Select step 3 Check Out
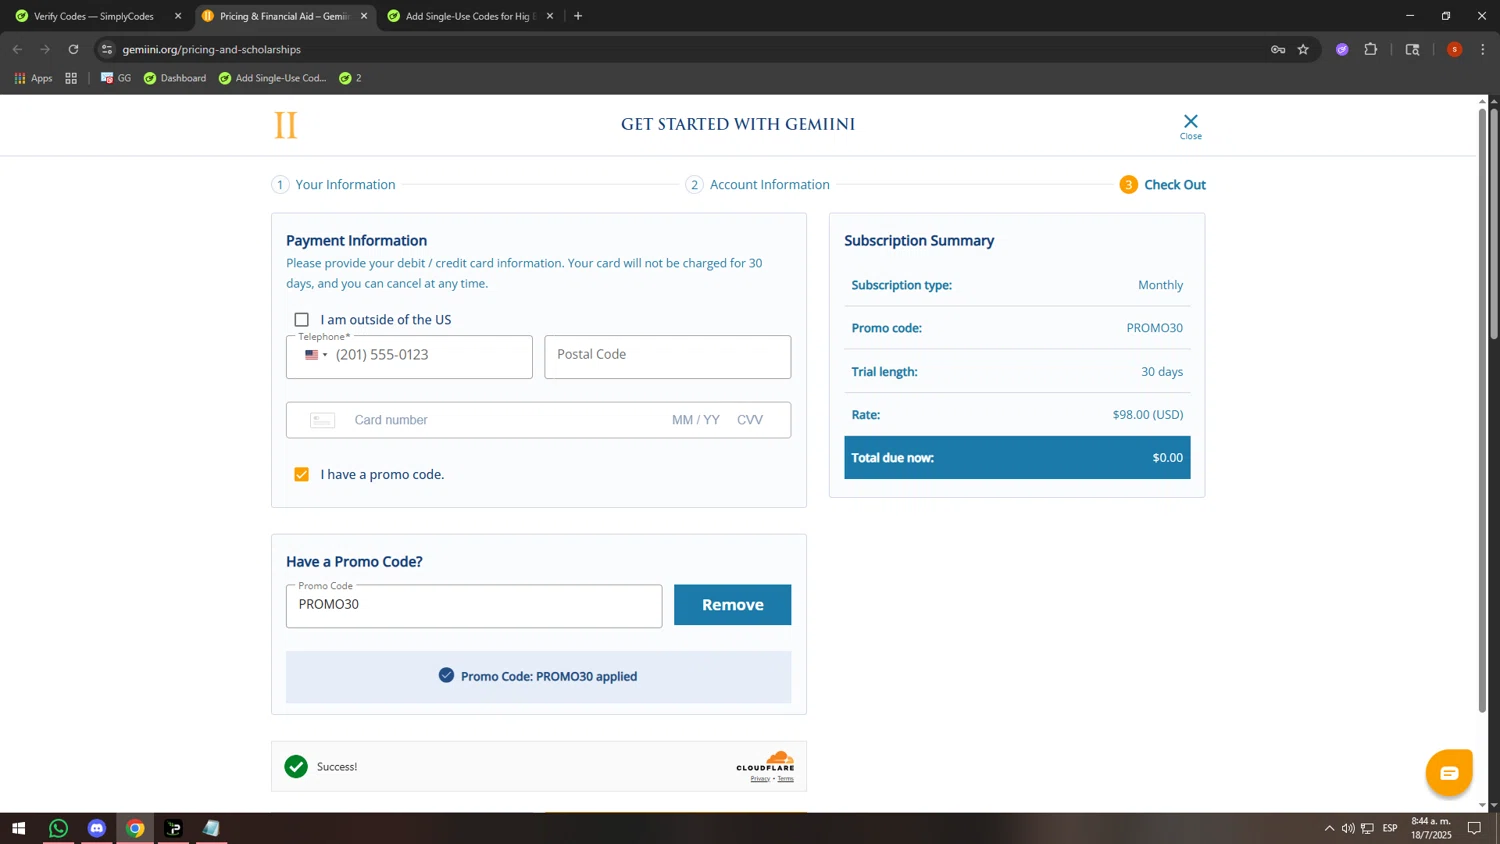1500x844 pixels. pyautogui.click(x=1163, y=185)
